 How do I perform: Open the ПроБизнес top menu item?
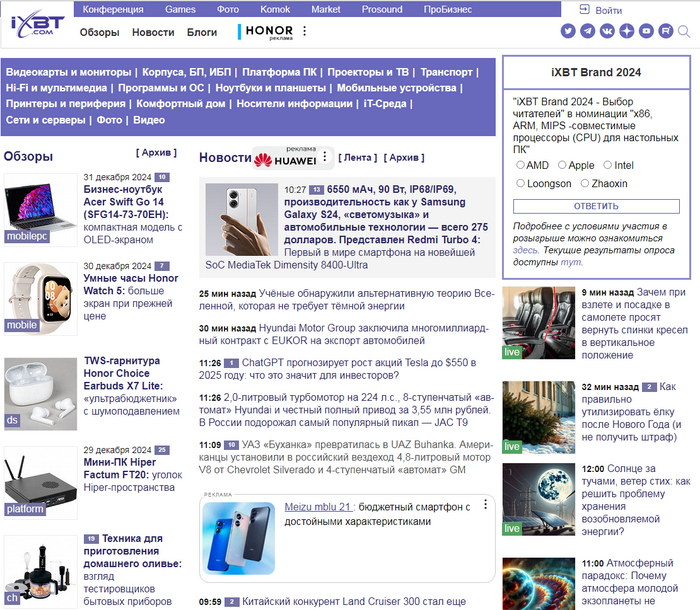[x=448, y=9]
